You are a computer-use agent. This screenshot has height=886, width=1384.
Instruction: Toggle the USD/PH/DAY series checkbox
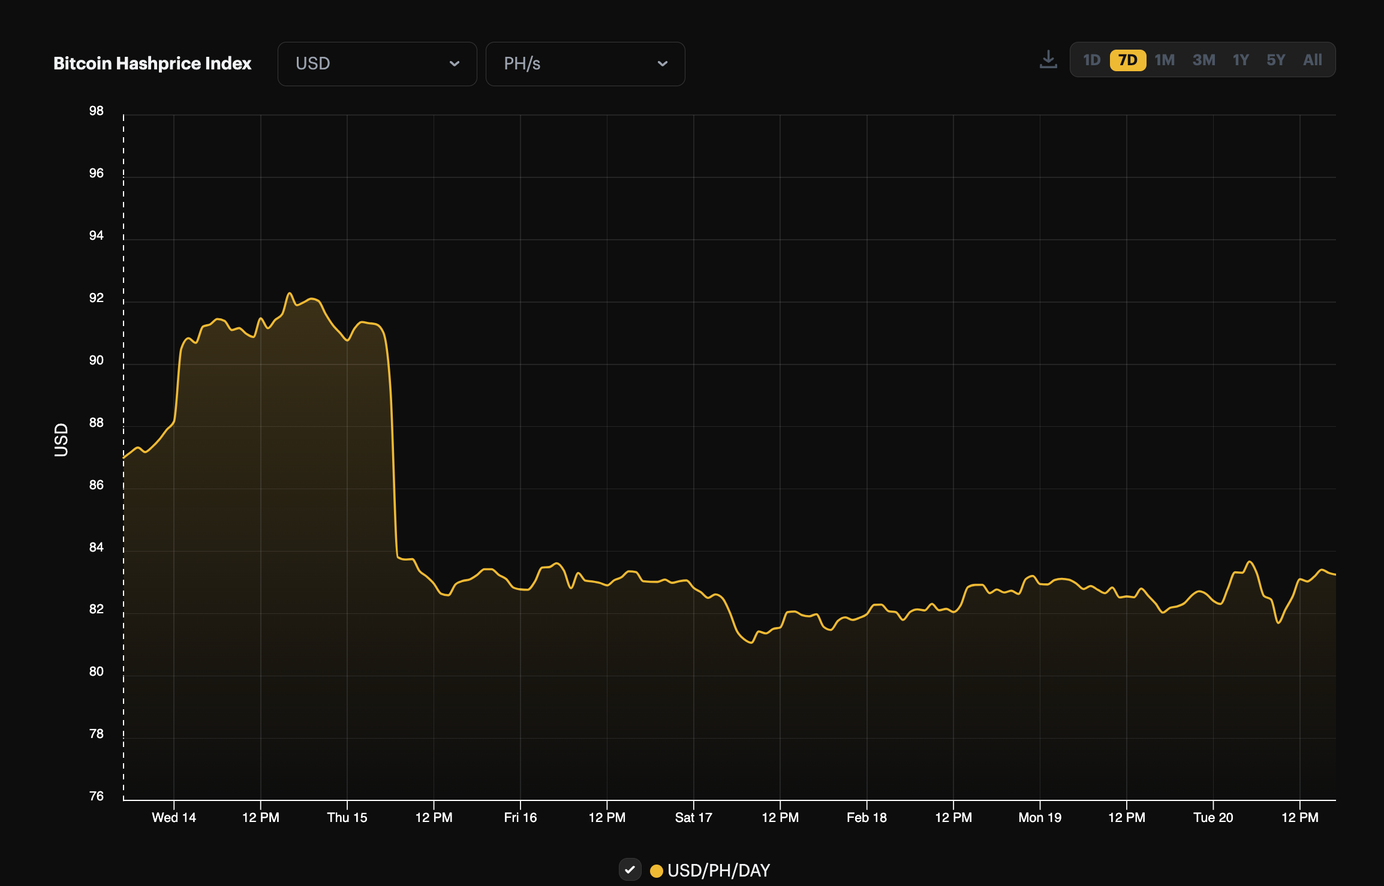pyautogui.click(x=629, y=870)
